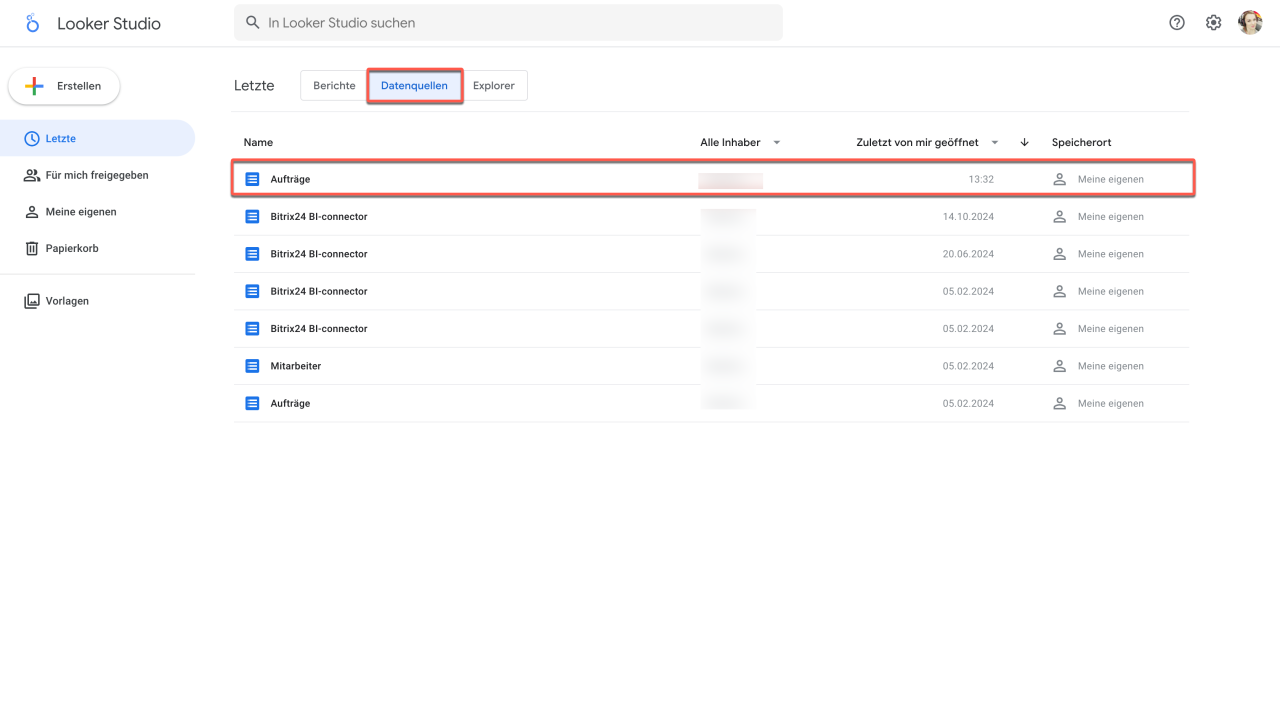Open the settings gear icon
Image resolution: width=1280 pixels, height=706 pixels.
click(x=1213, y=23)
